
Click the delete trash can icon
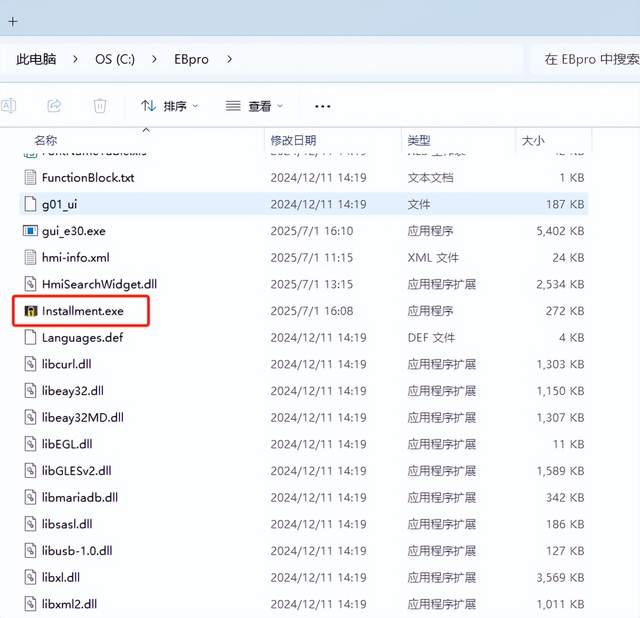[x=100, y=105]
